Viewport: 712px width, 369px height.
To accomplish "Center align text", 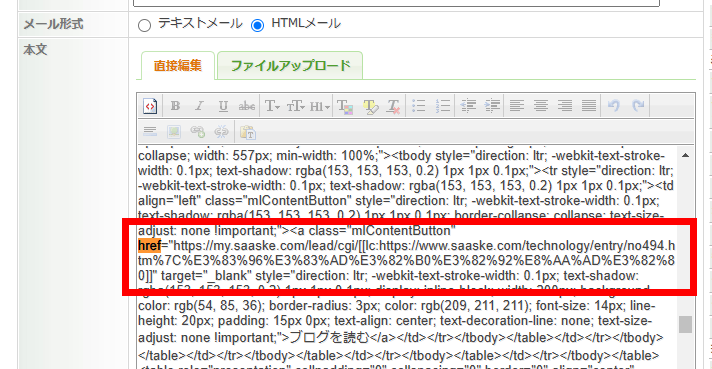I will pyautogui.click(x=540, y=106).
